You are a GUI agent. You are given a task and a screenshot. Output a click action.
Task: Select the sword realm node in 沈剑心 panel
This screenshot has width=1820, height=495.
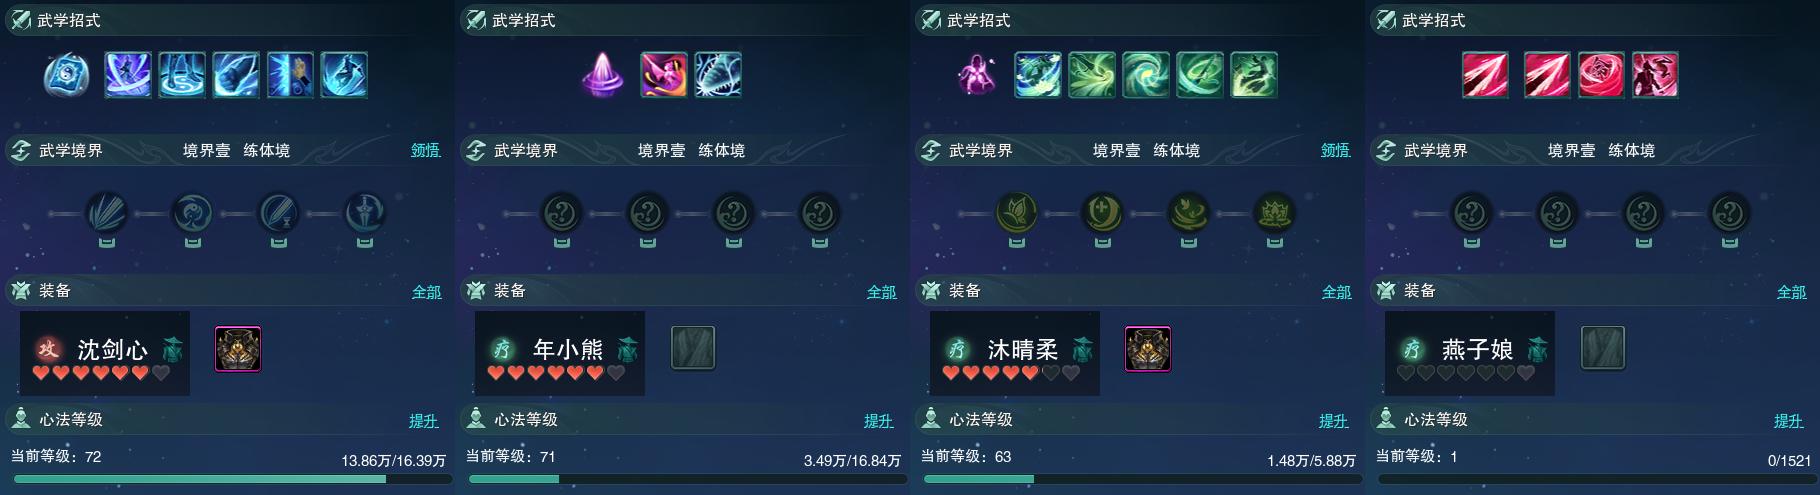[x=365, y=213]
